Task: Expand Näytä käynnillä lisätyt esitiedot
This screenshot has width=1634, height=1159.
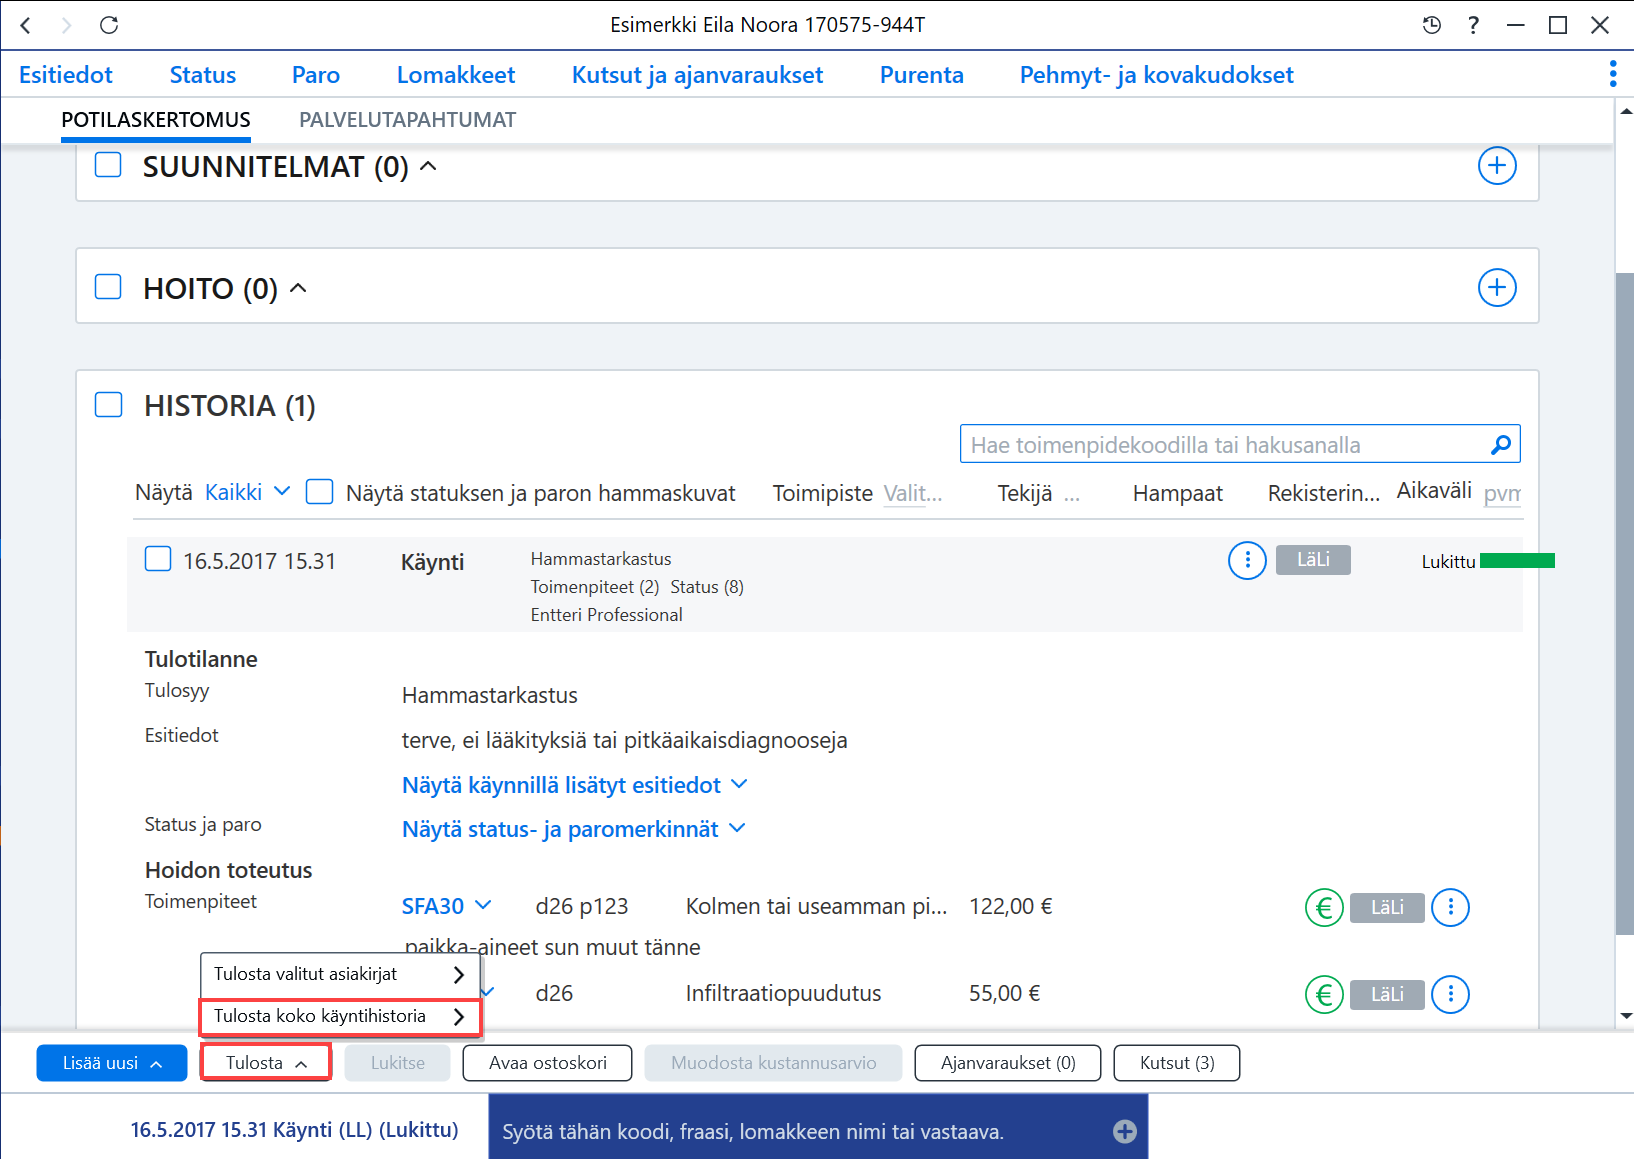Action: (x=574, y=785)
